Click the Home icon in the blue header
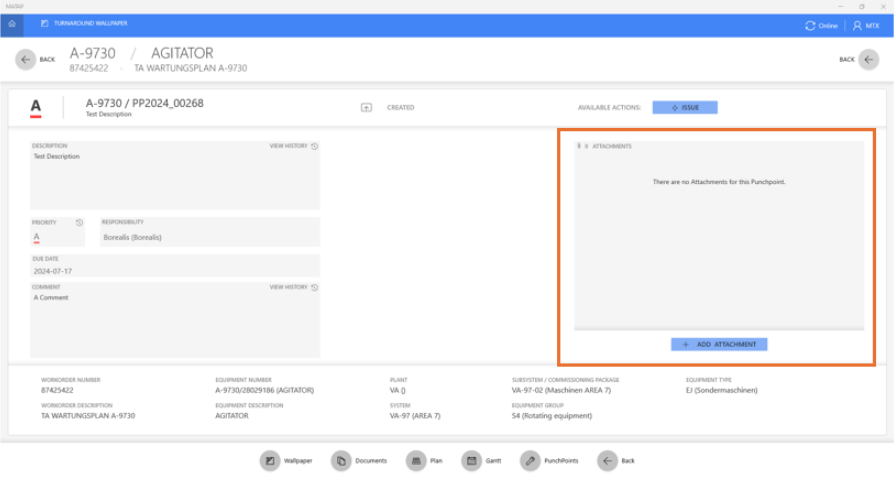Image resolution: width=896 pixels, height=488 pixels. (x=12, y=24)
